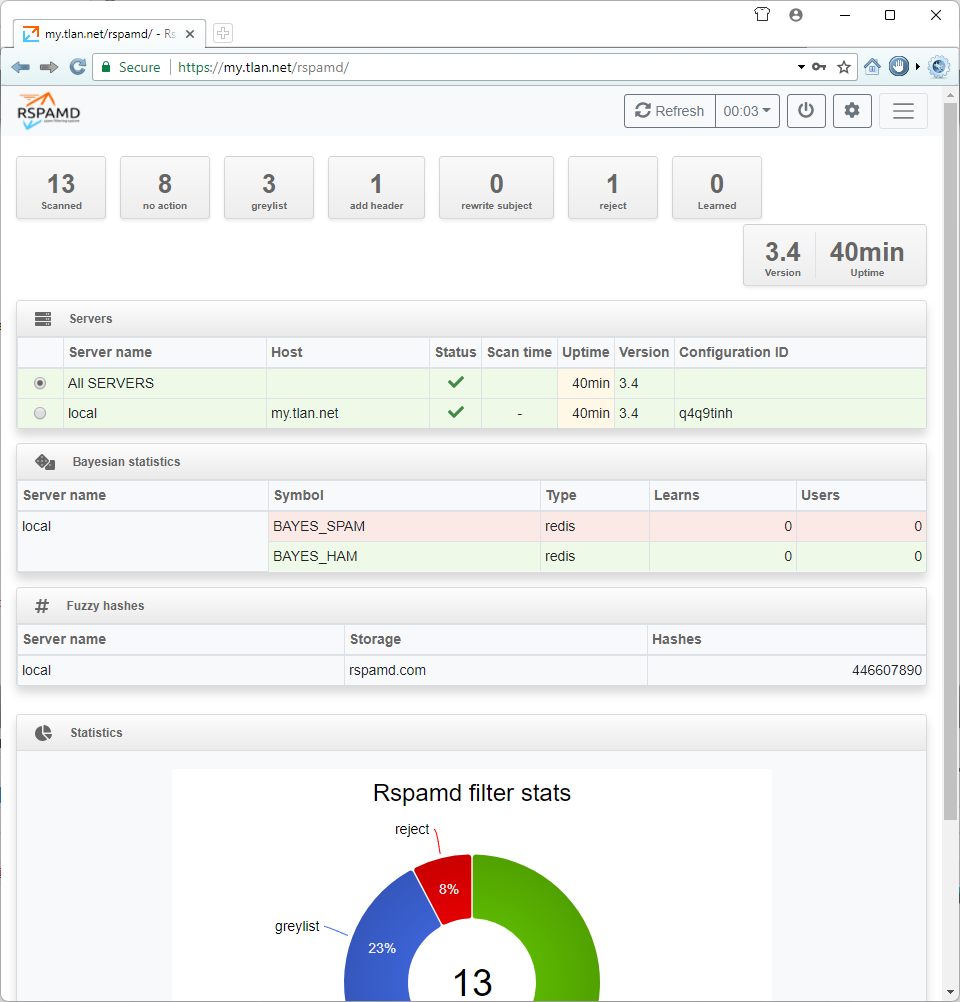The height and width of the screenshot is (1002, 960).
Task: Click the Statistics pie chart icon
Action: 43,733
